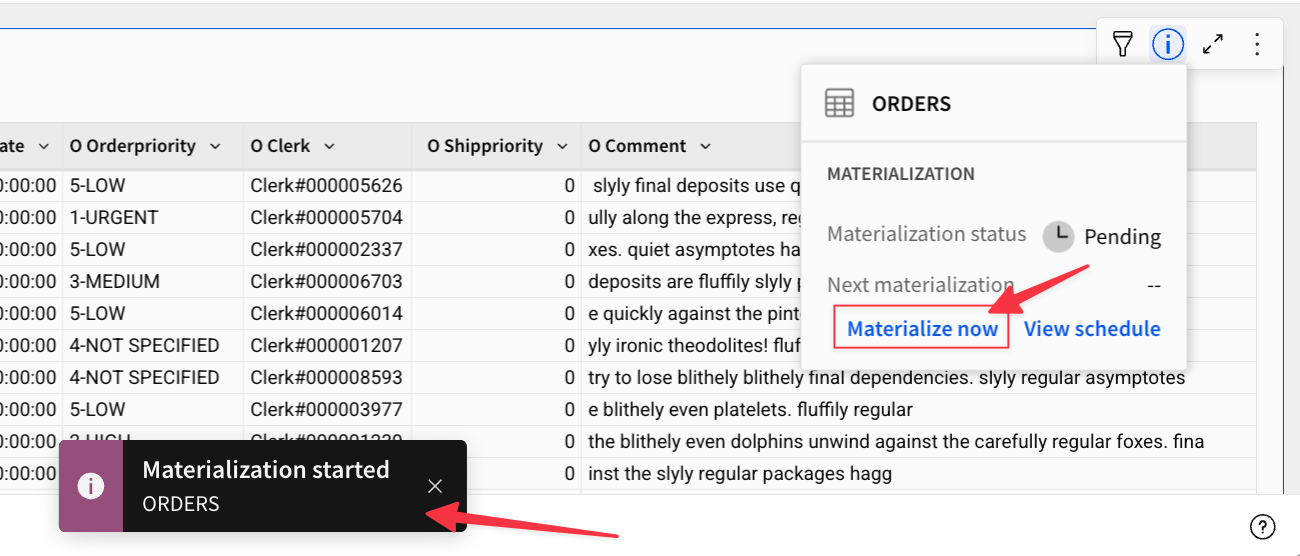Click the info icon on the toast
This screenshot has width=1300, height=556.
pyautogui.click(x=91, y=486)
